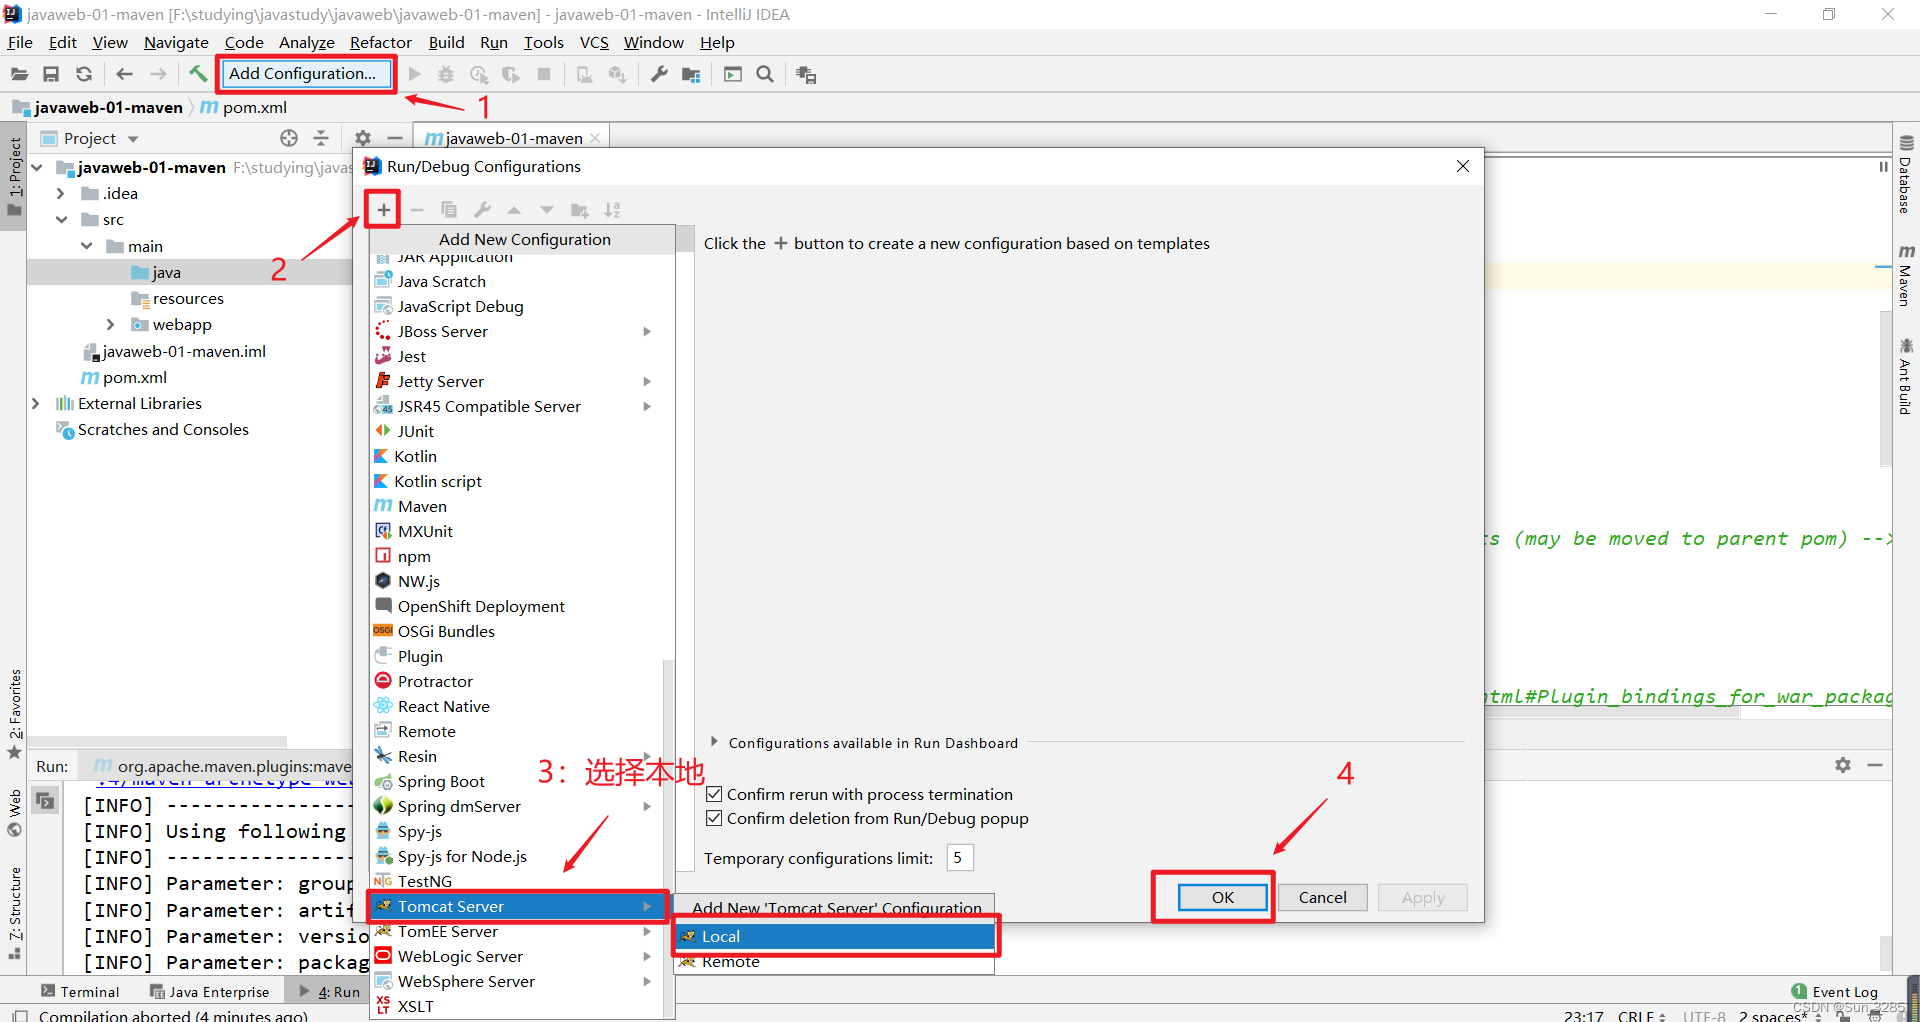Open the Navigate menu

pos(176,42)
